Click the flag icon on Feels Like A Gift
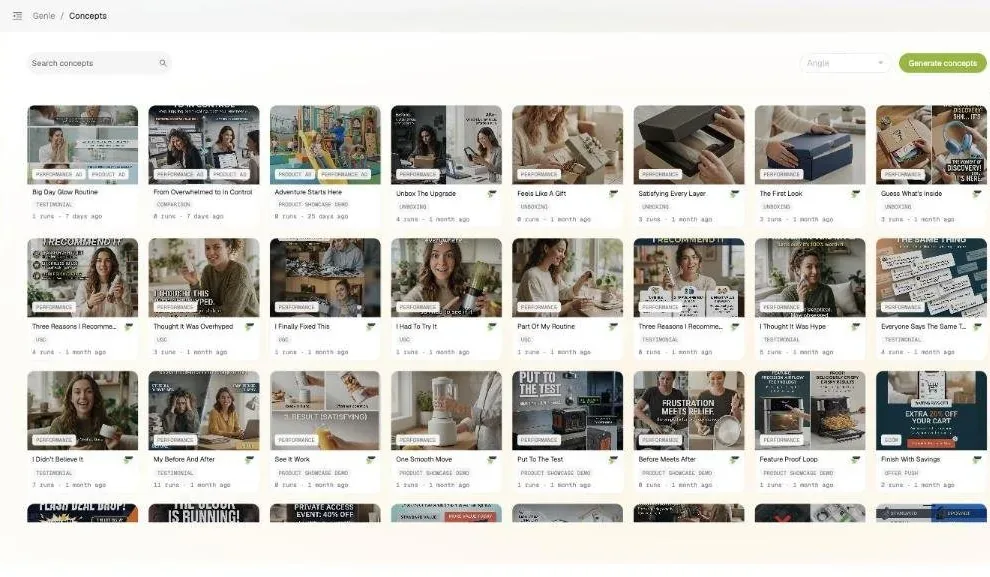Image resolution: width=990 pixels, height=577 pixels. point(613,194)
